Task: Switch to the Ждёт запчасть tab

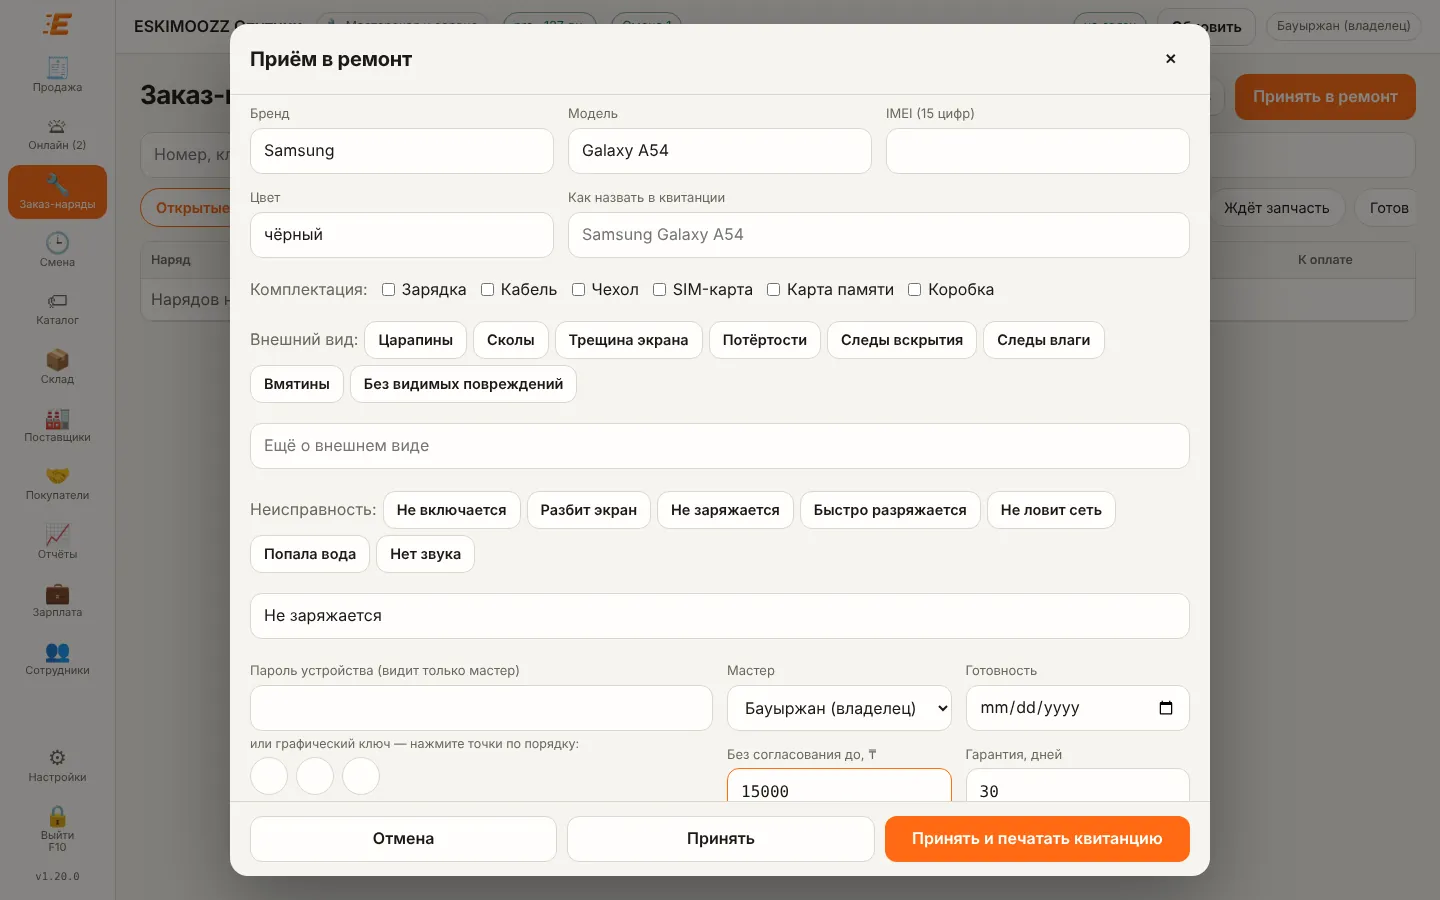Action: [1277, 208]
